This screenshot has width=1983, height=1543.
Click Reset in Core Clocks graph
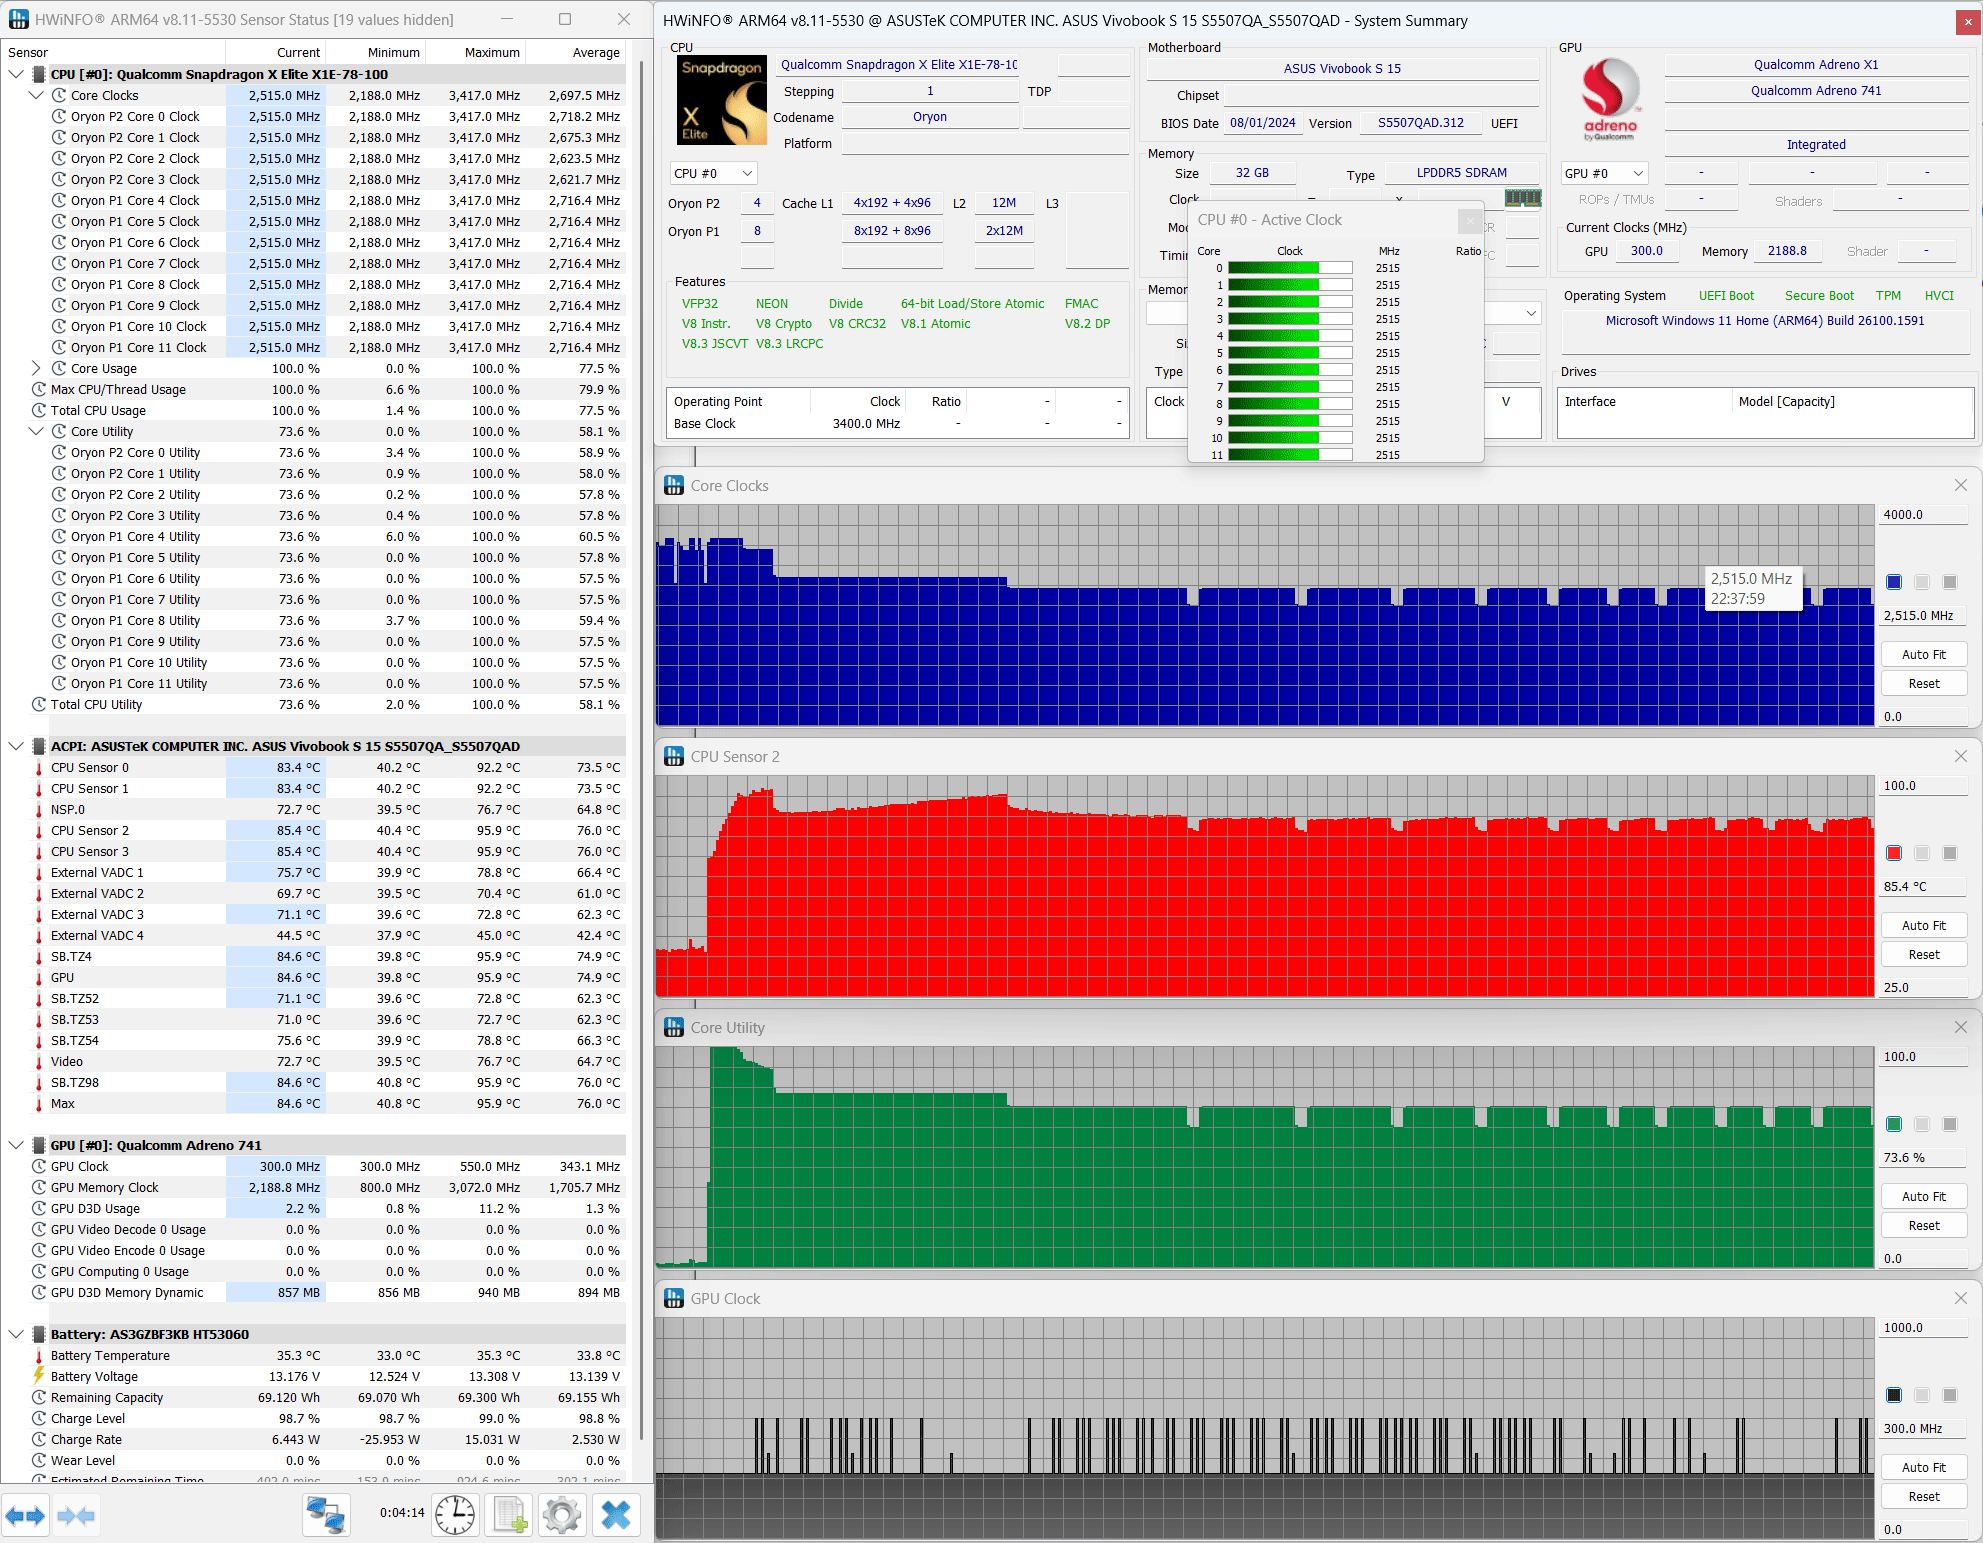1924,684
